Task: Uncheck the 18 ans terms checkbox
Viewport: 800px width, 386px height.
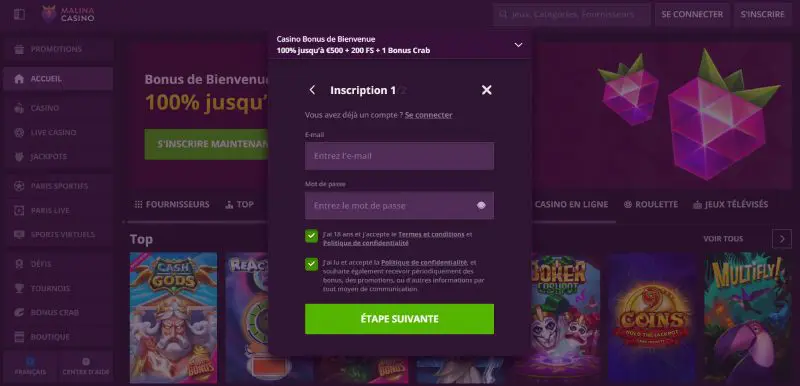Action: (311, 236)
